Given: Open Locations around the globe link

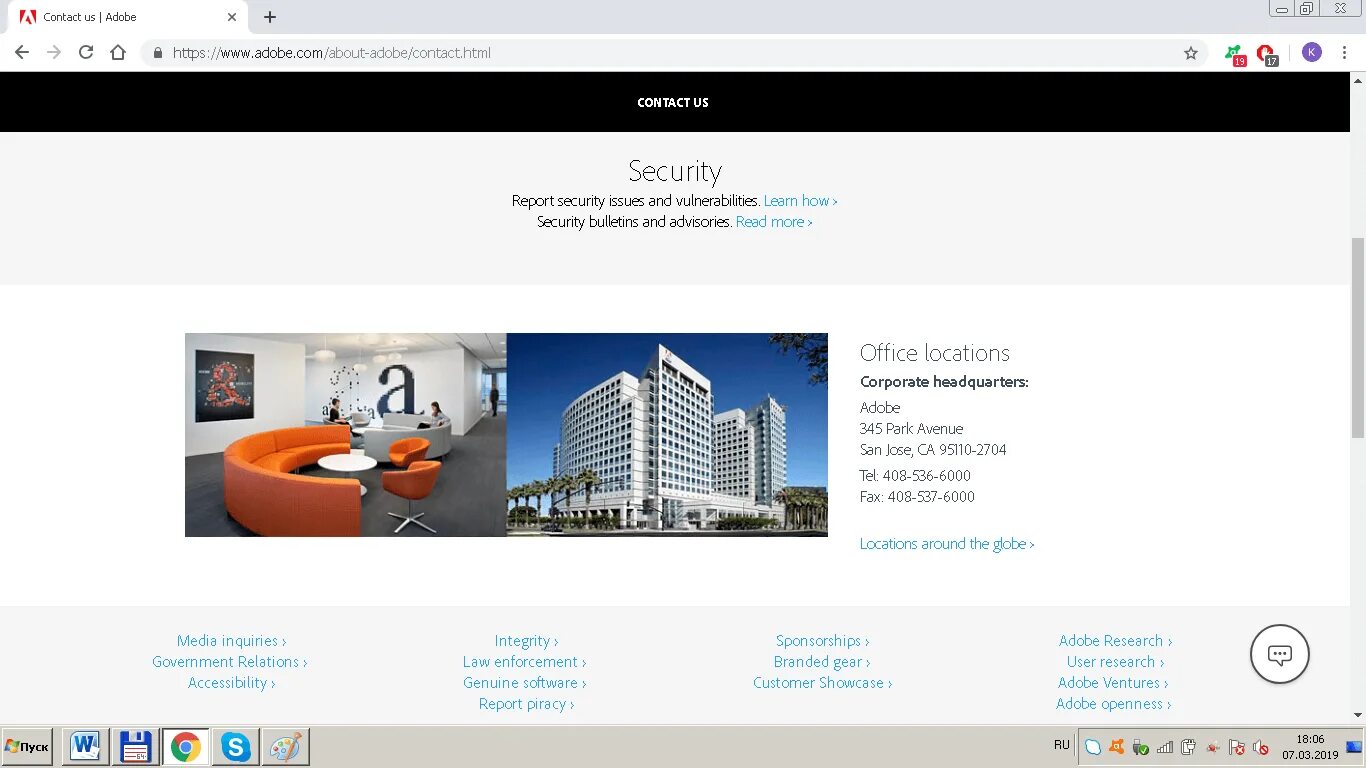Looking at the screenshot, I should (947, 544).
